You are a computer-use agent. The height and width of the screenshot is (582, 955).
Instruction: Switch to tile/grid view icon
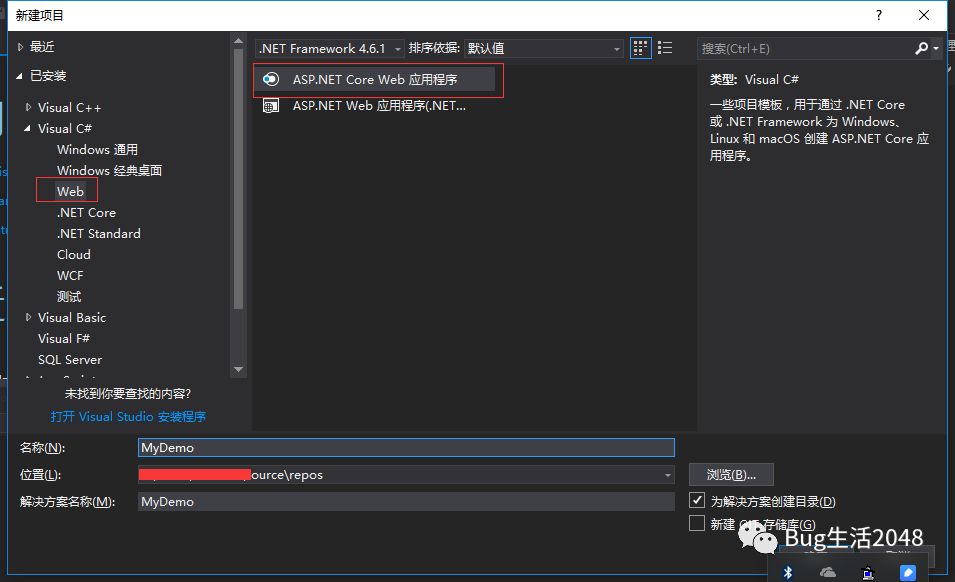tap(640, 48)
